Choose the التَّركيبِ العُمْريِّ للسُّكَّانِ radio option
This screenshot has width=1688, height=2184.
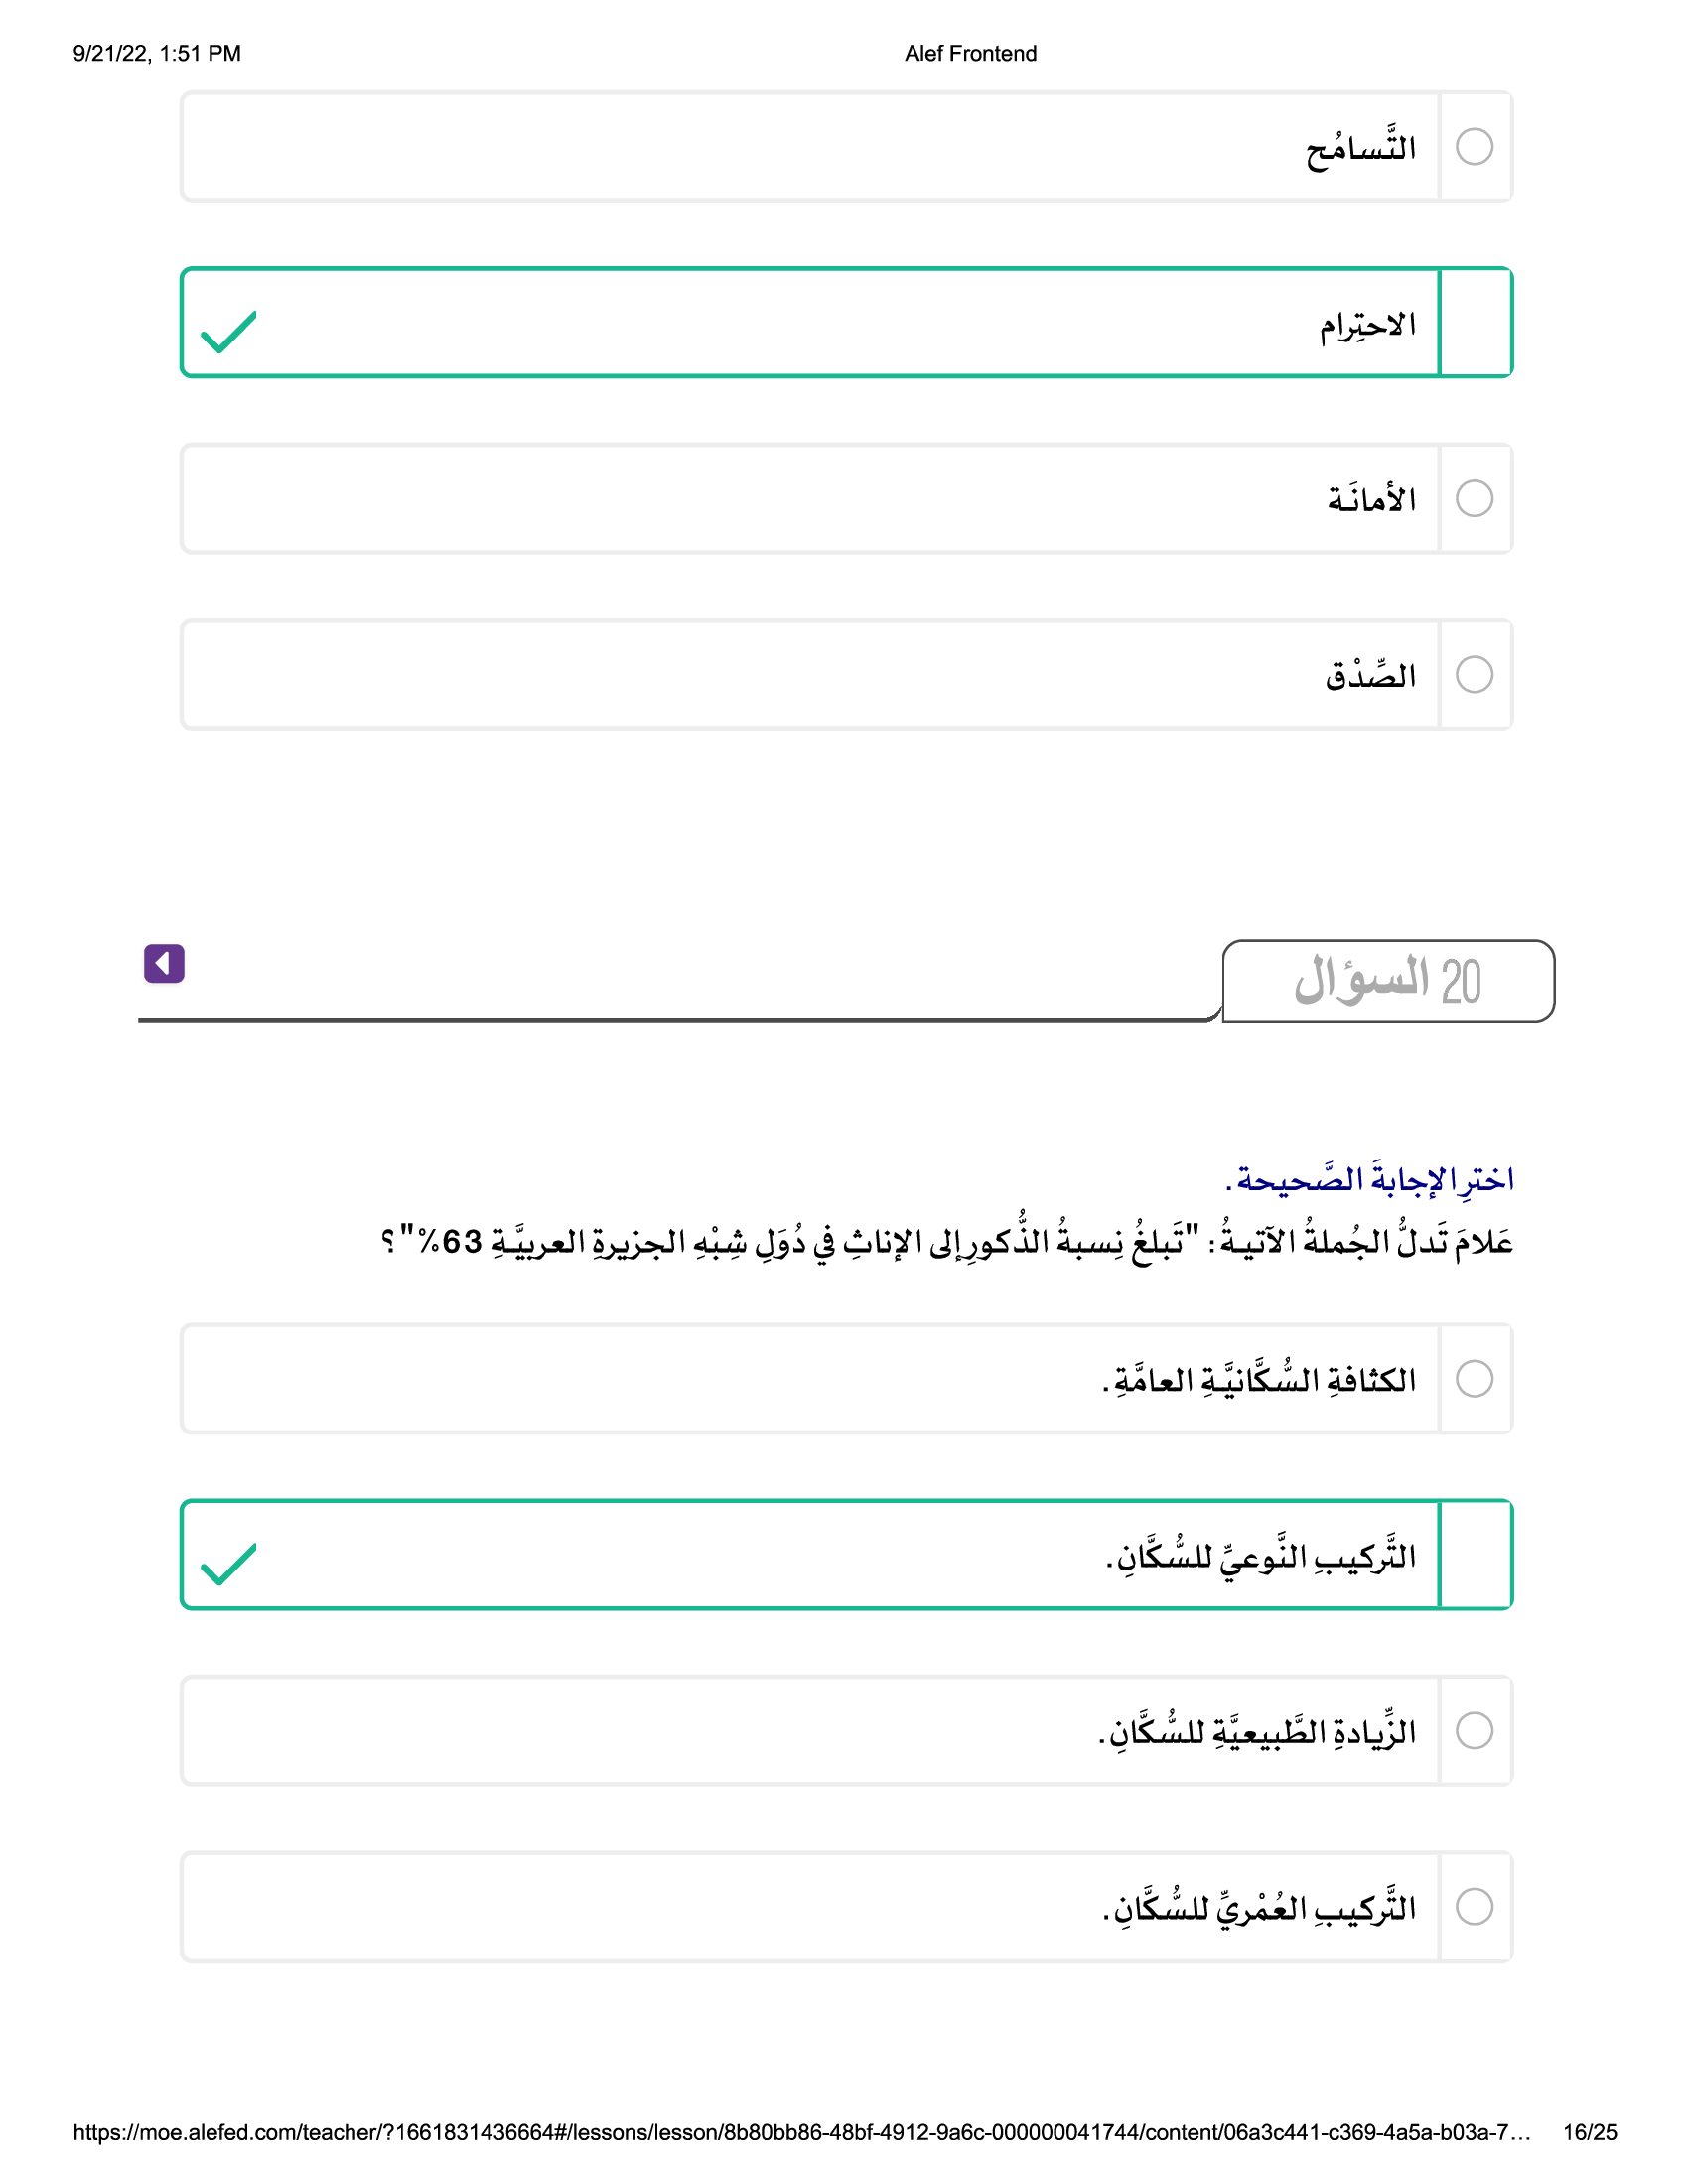[1474, 1907]
